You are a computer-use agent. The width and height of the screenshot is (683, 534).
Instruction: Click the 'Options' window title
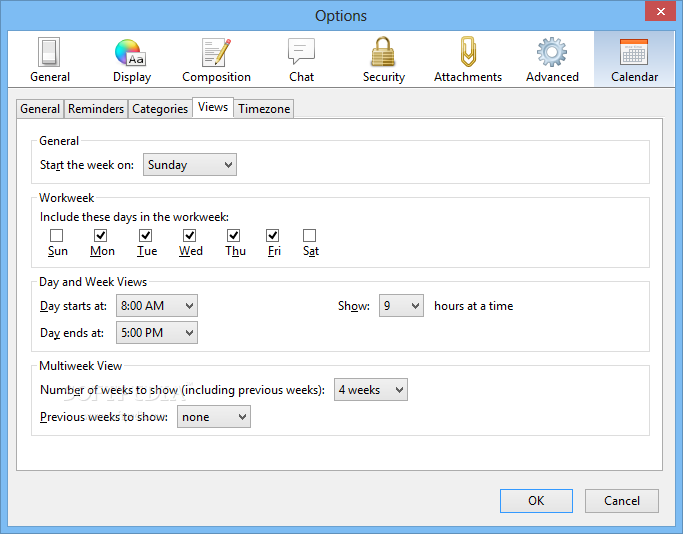(x=341, y=16)
